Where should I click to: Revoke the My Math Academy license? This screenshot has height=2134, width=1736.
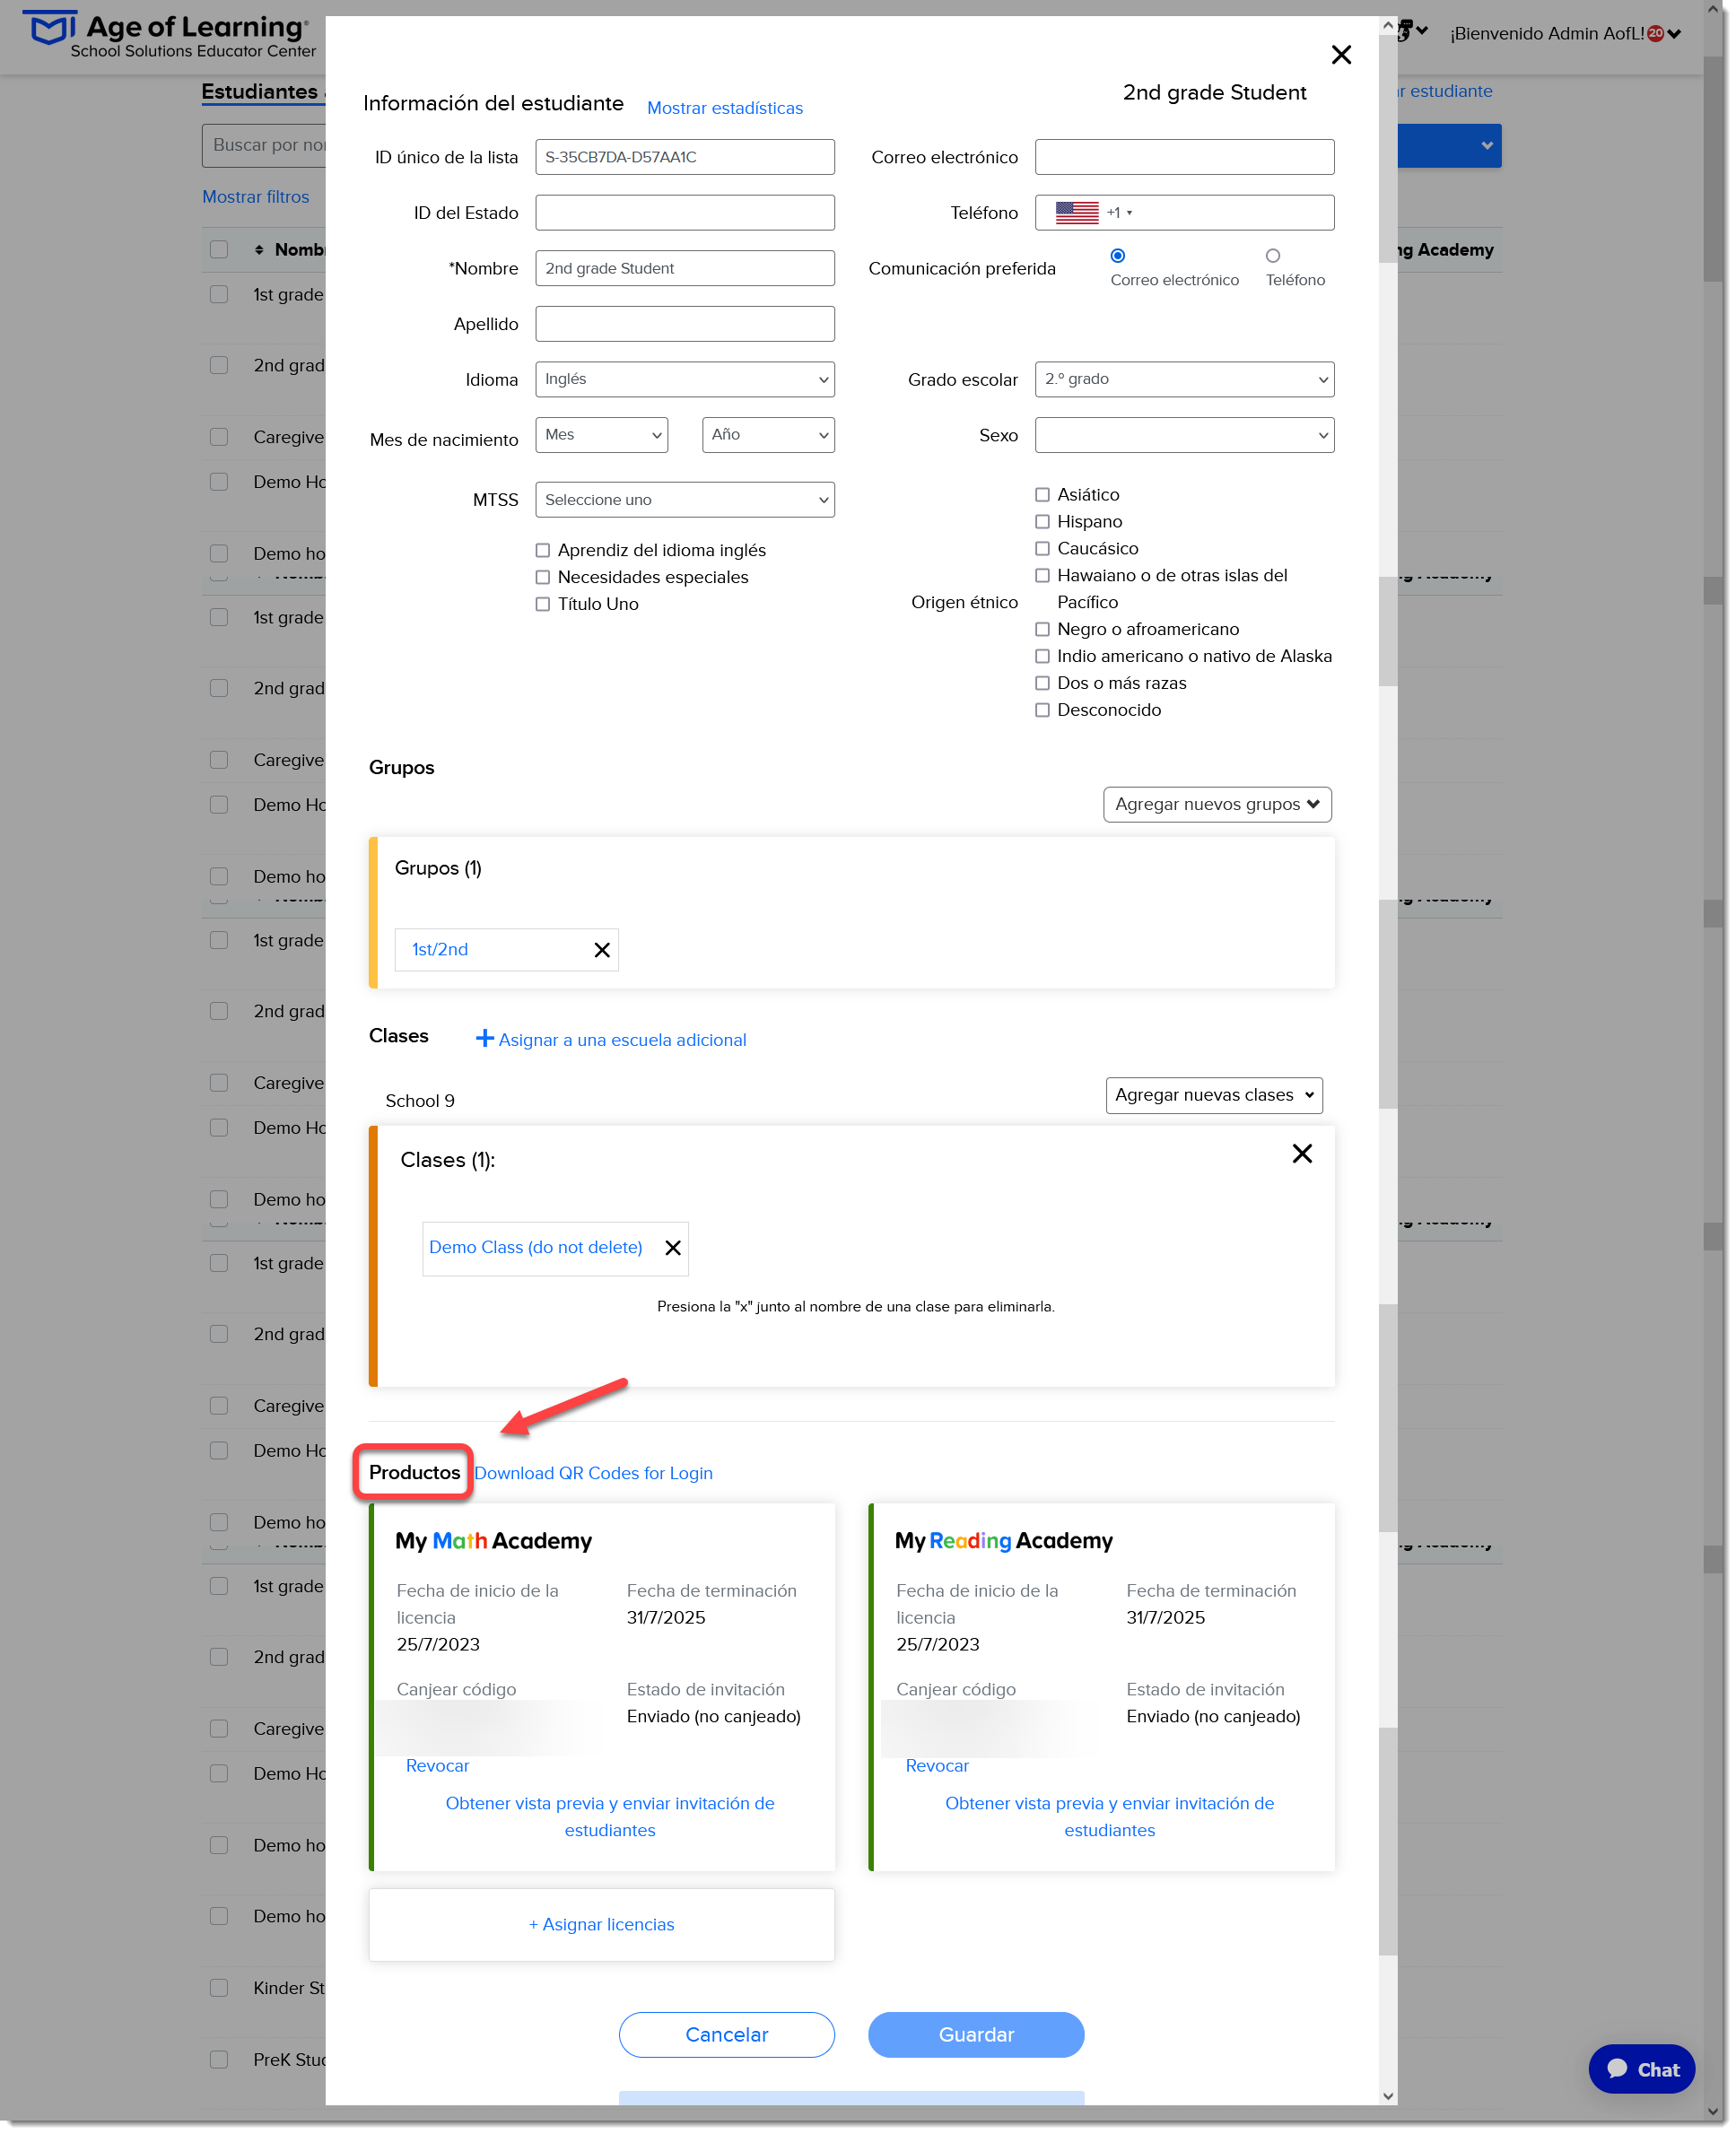[437, 1766]
